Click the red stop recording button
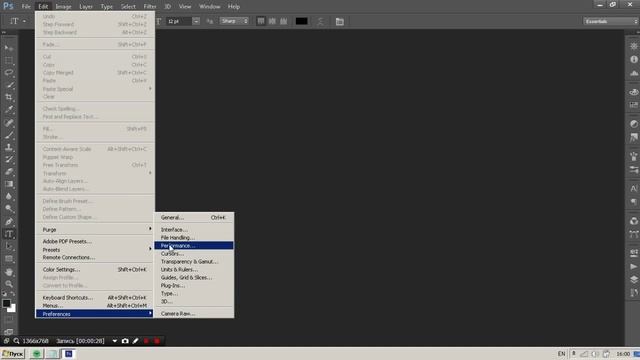The width and height of the screenshot is (640, 360). (157, 341)
